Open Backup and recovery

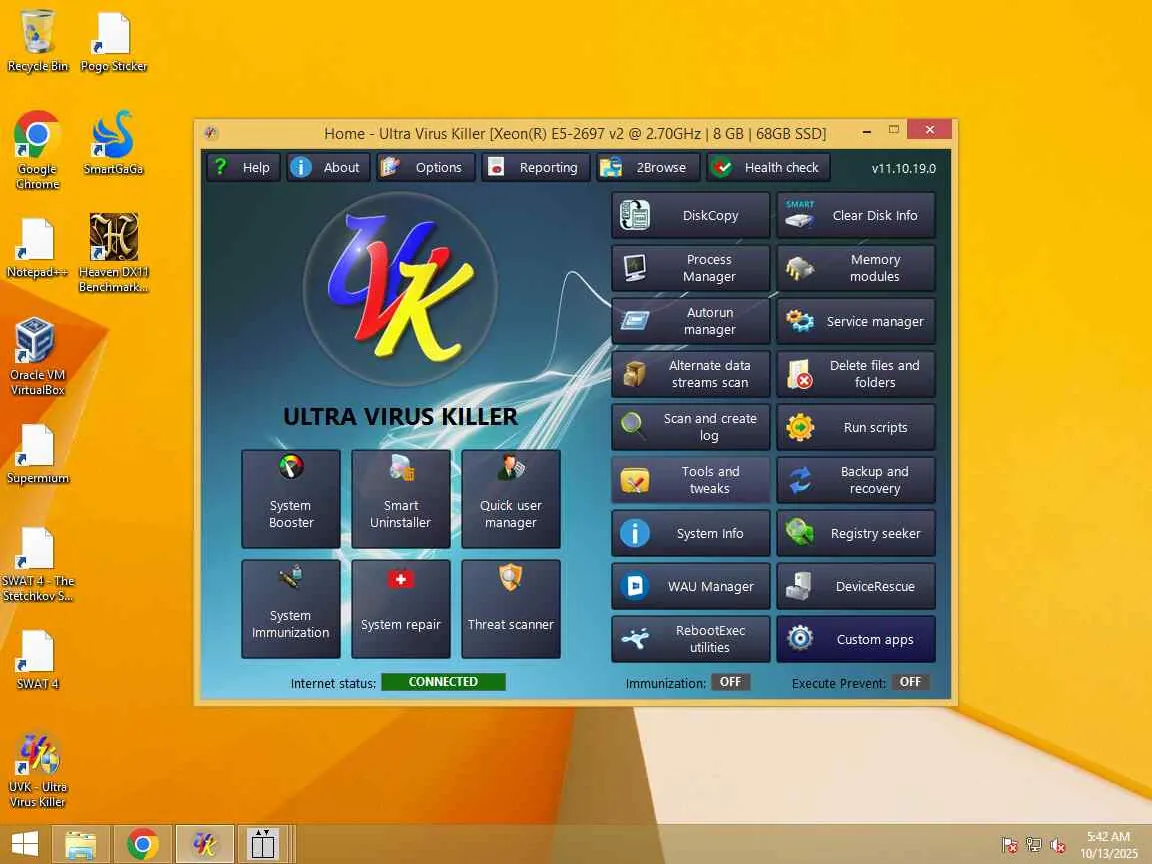[x=856, y=480]
